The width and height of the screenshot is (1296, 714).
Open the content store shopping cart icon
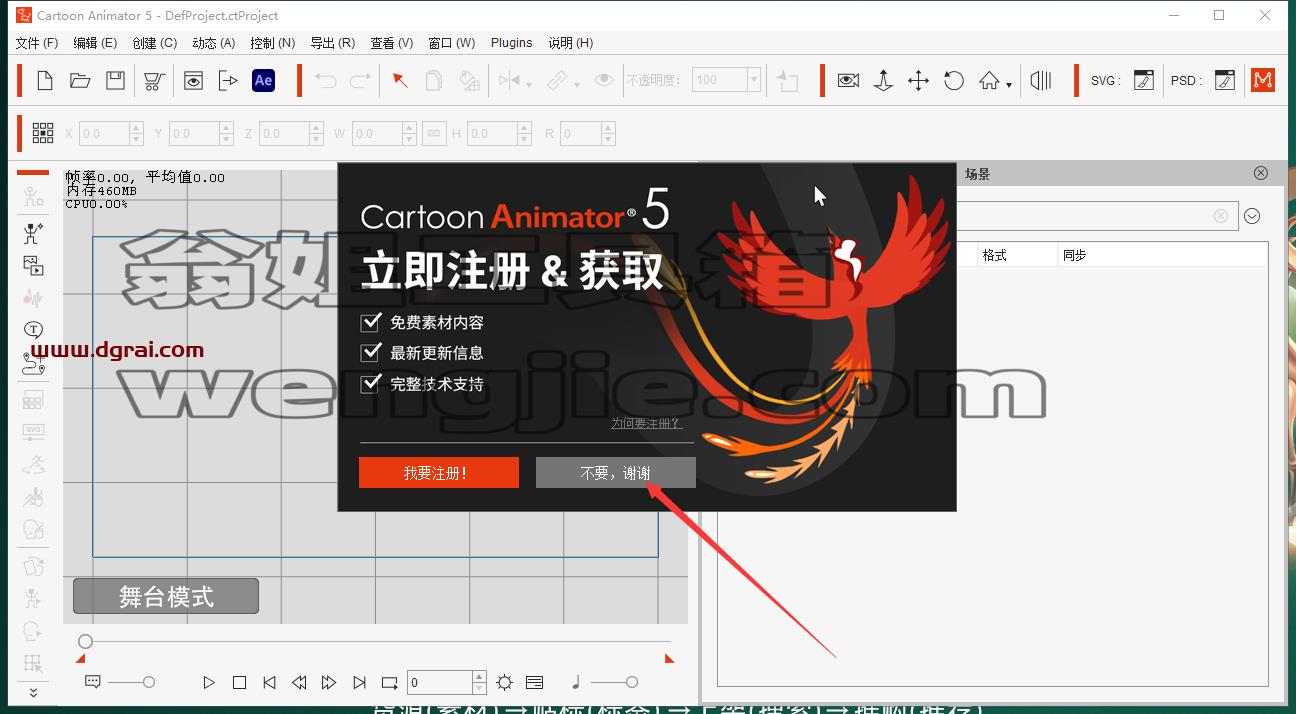tap(154, 81)
